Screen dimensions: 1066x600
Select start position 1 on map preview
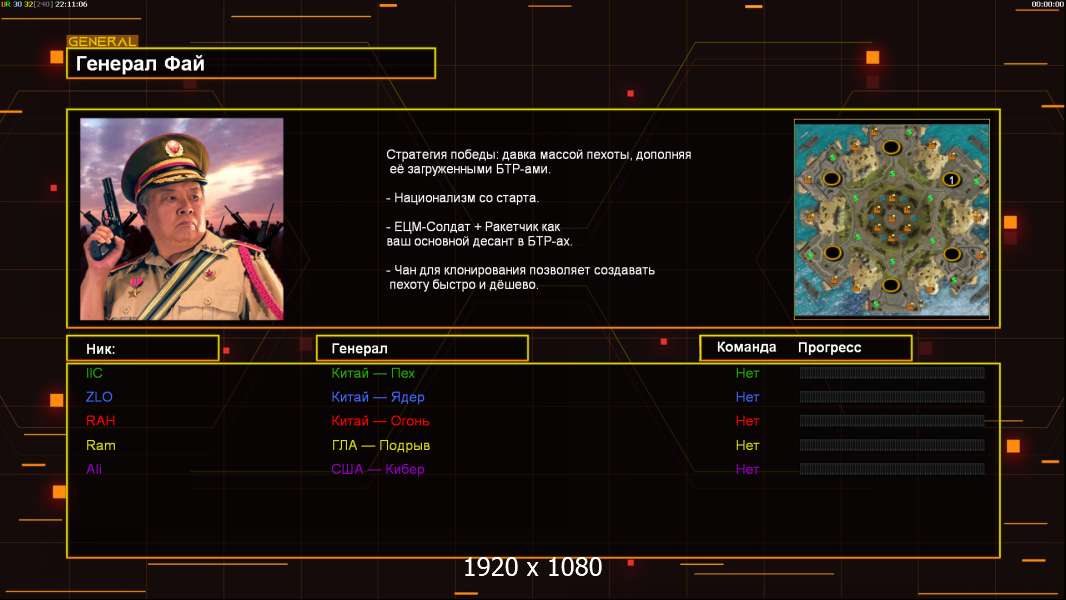pos(951,179)
